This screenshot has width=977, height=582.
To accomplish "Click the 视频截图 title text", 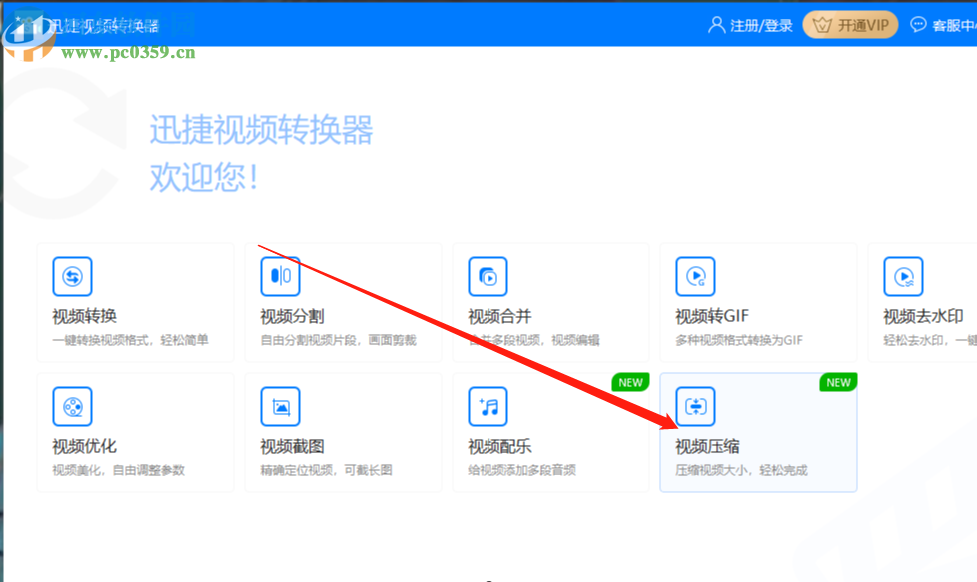I will click(292, 446).
